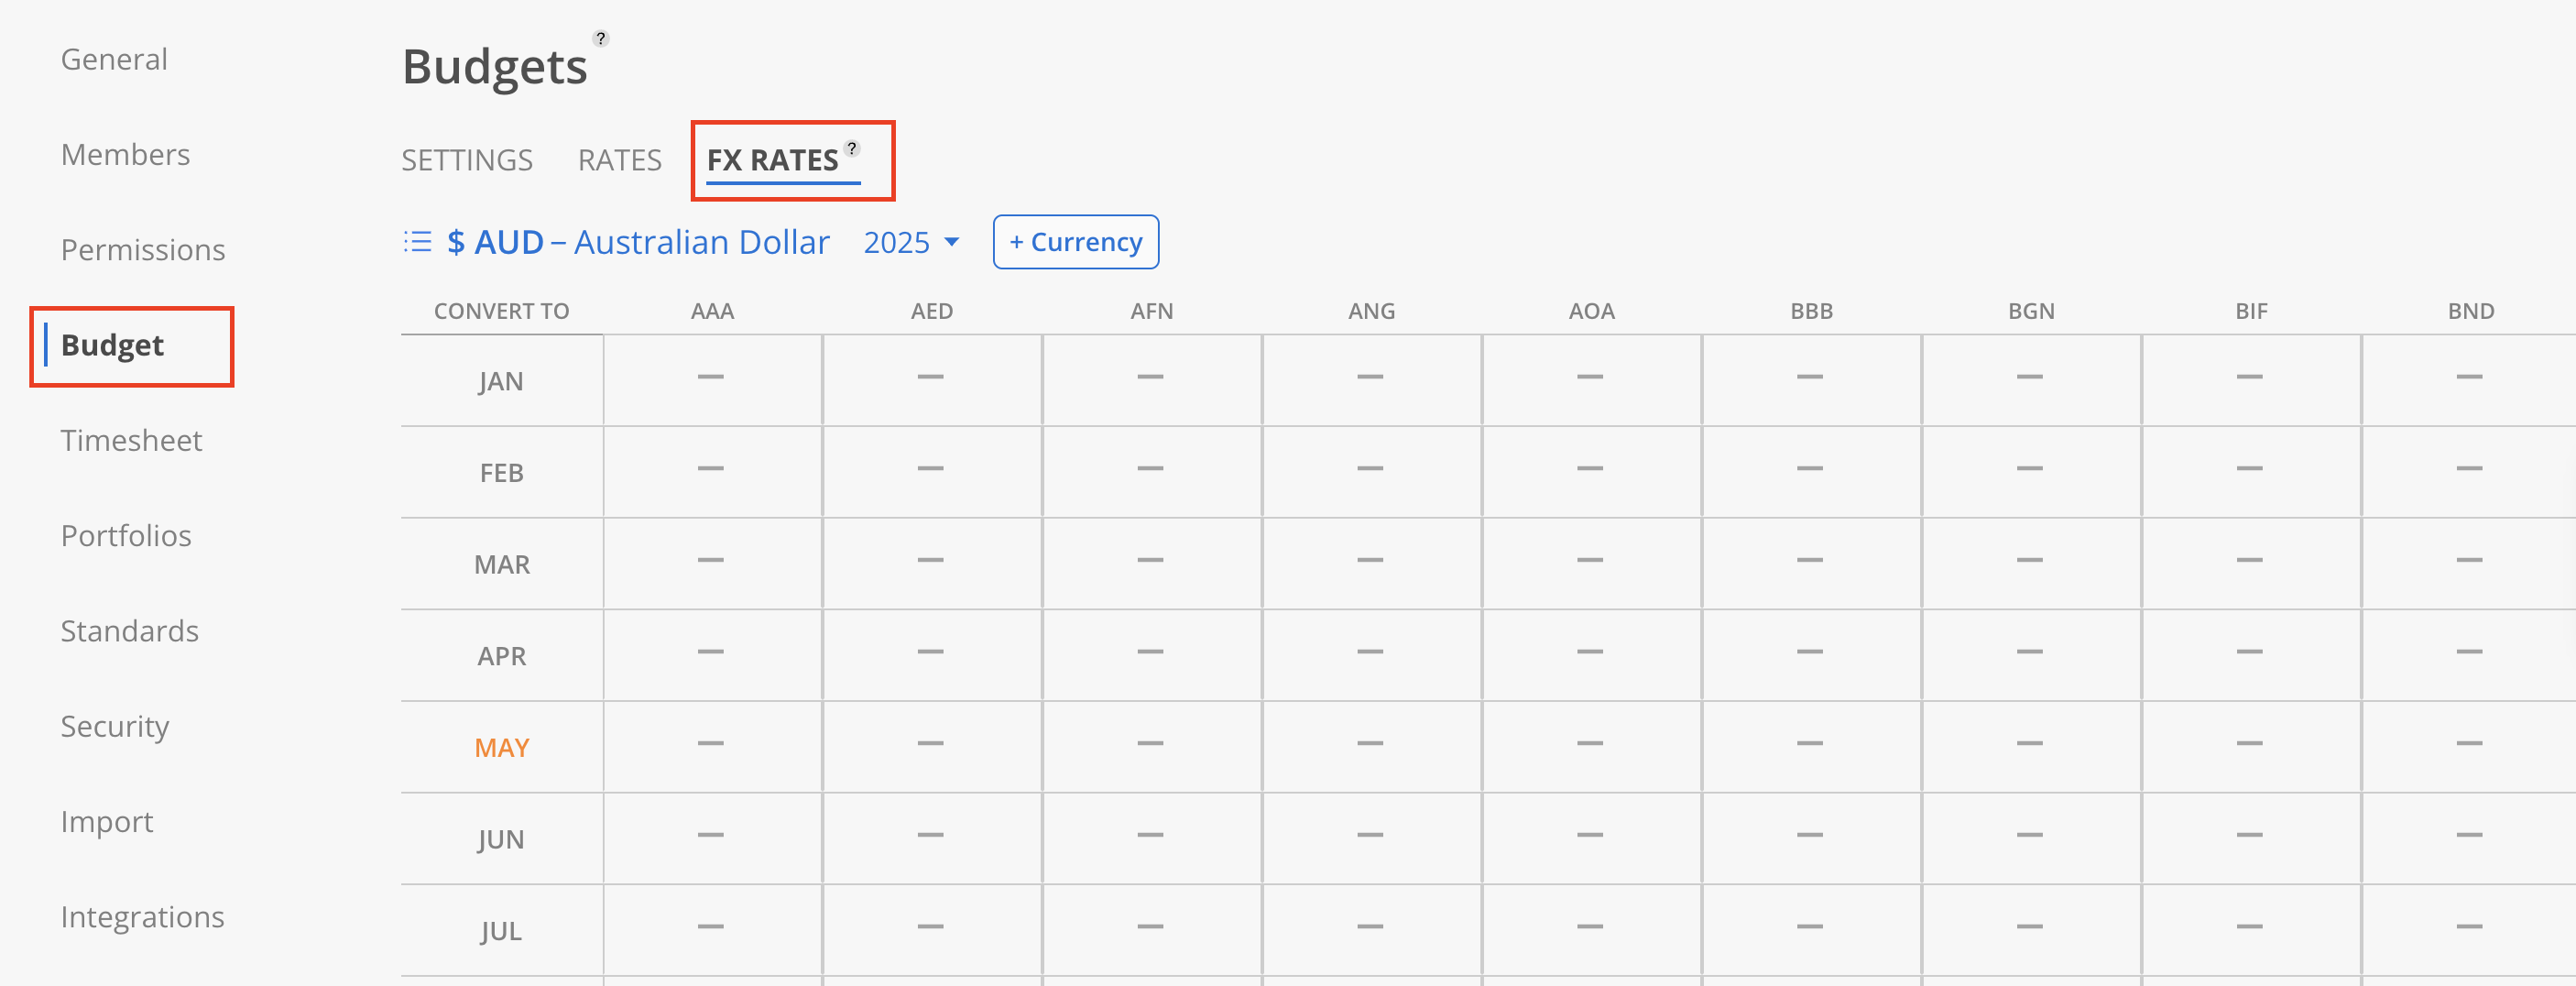Screen dimensions: 2576x986
Task: Click the help icon next to FX RATES
Action: tap(852, 148)
